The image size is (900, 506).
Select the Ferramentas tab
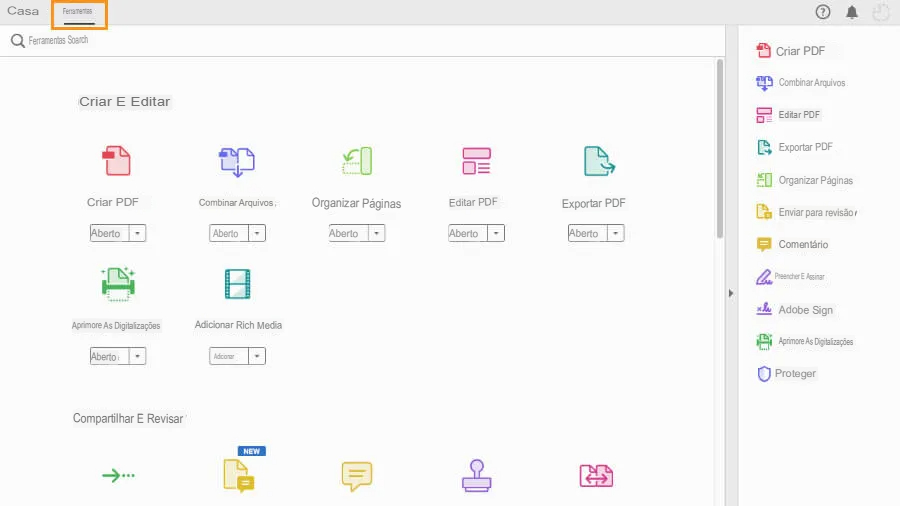click(79, 14)
